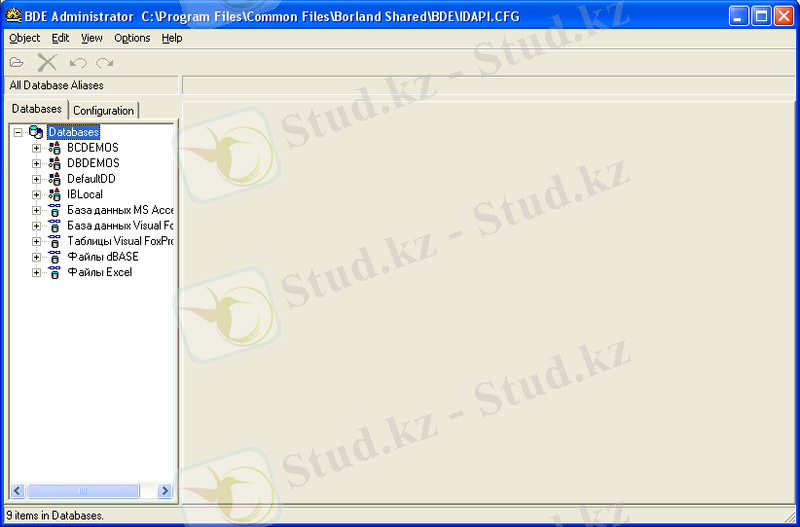Click the icon beside Файлы Excel

(55, 272)
